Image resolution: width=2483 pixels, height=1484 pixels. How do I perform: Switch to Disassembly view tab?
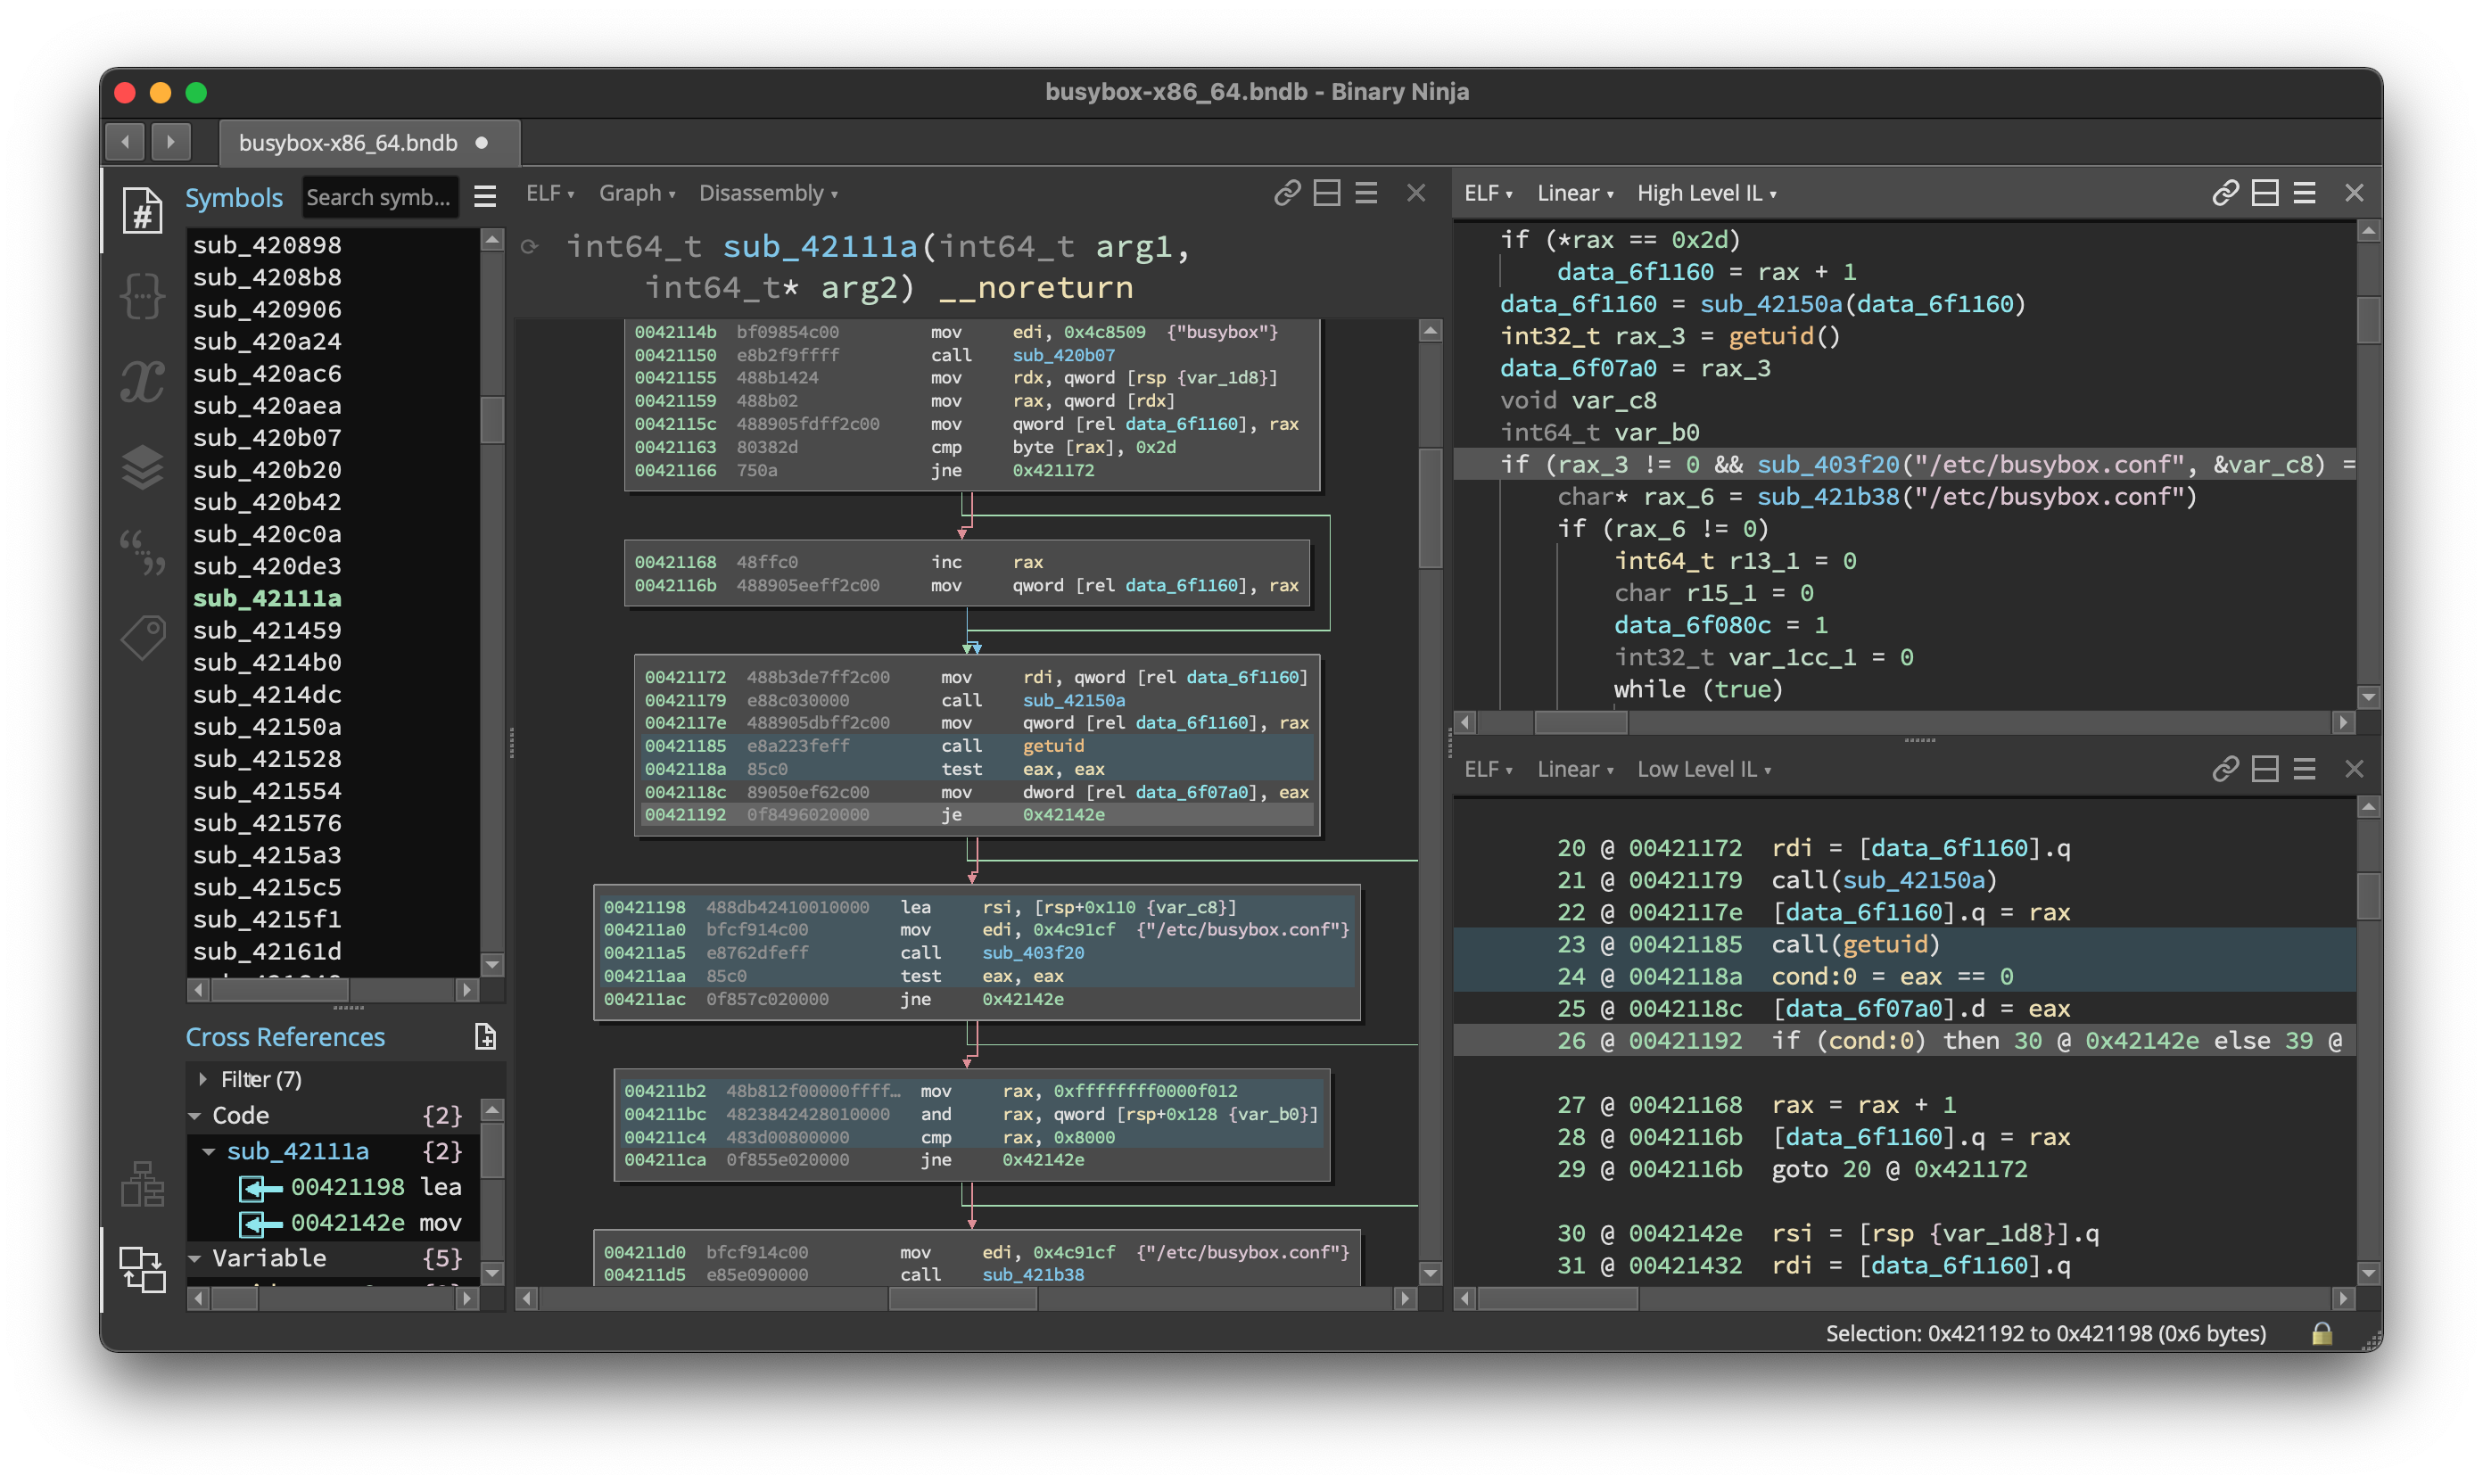pos(763,193)
